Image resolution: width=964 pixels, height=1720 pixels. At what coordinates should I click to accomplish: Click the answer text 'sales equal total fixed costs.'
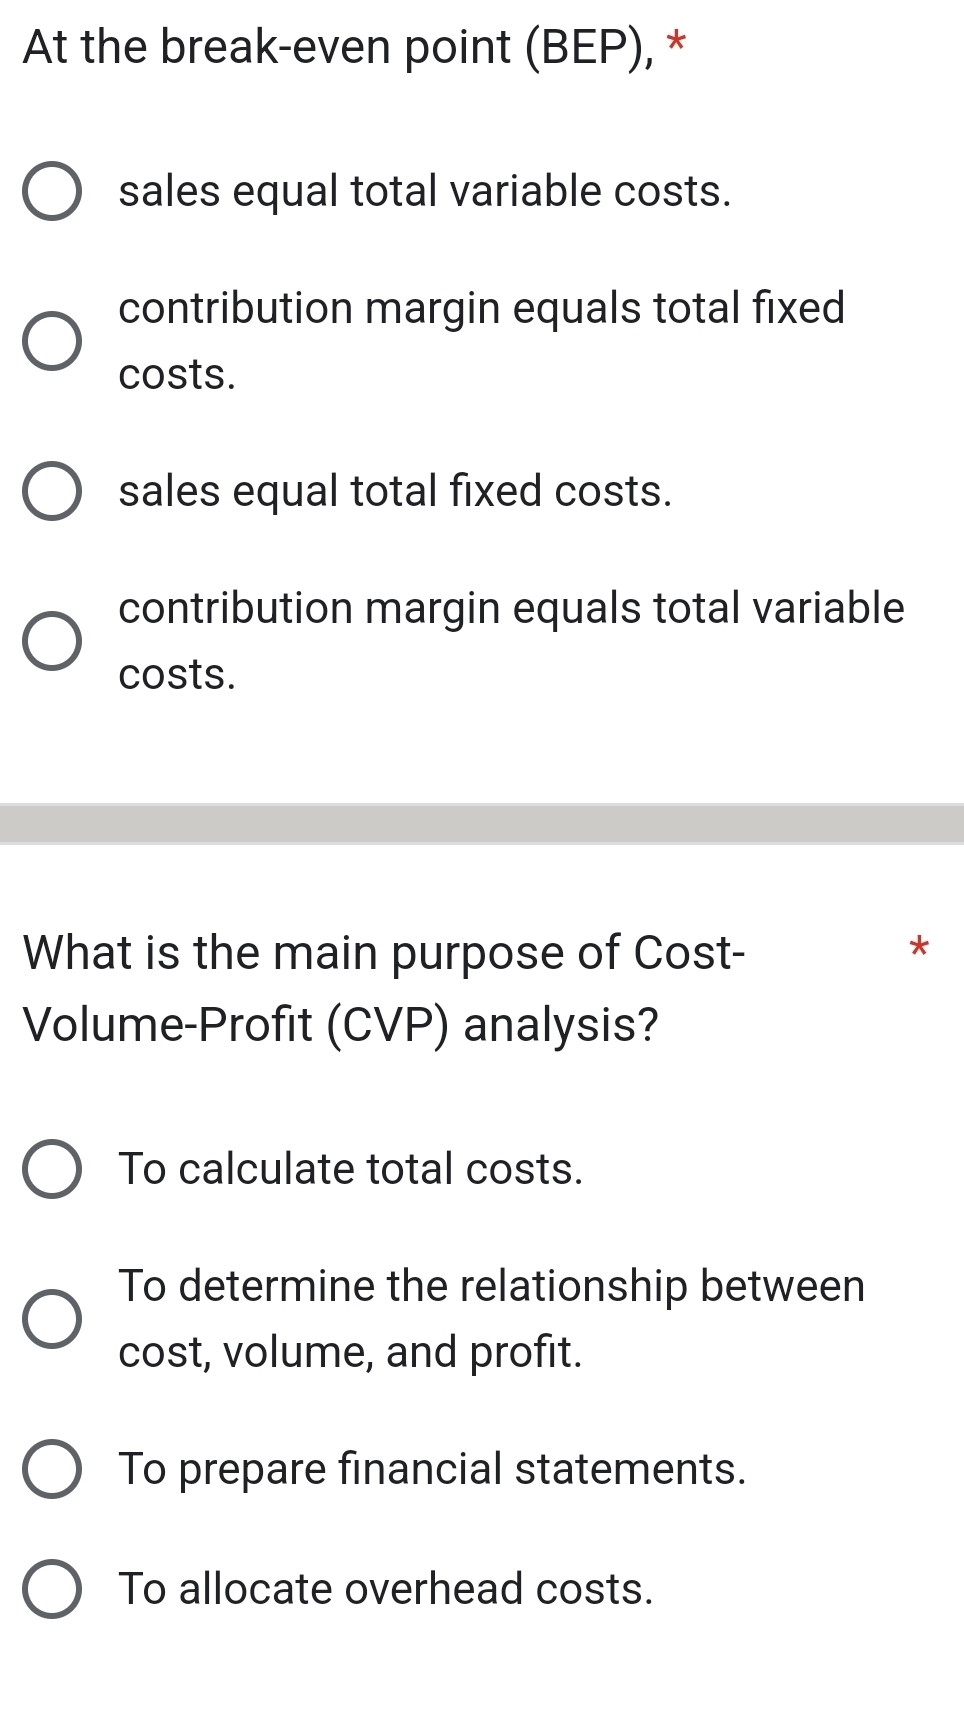tap(395, 491)
